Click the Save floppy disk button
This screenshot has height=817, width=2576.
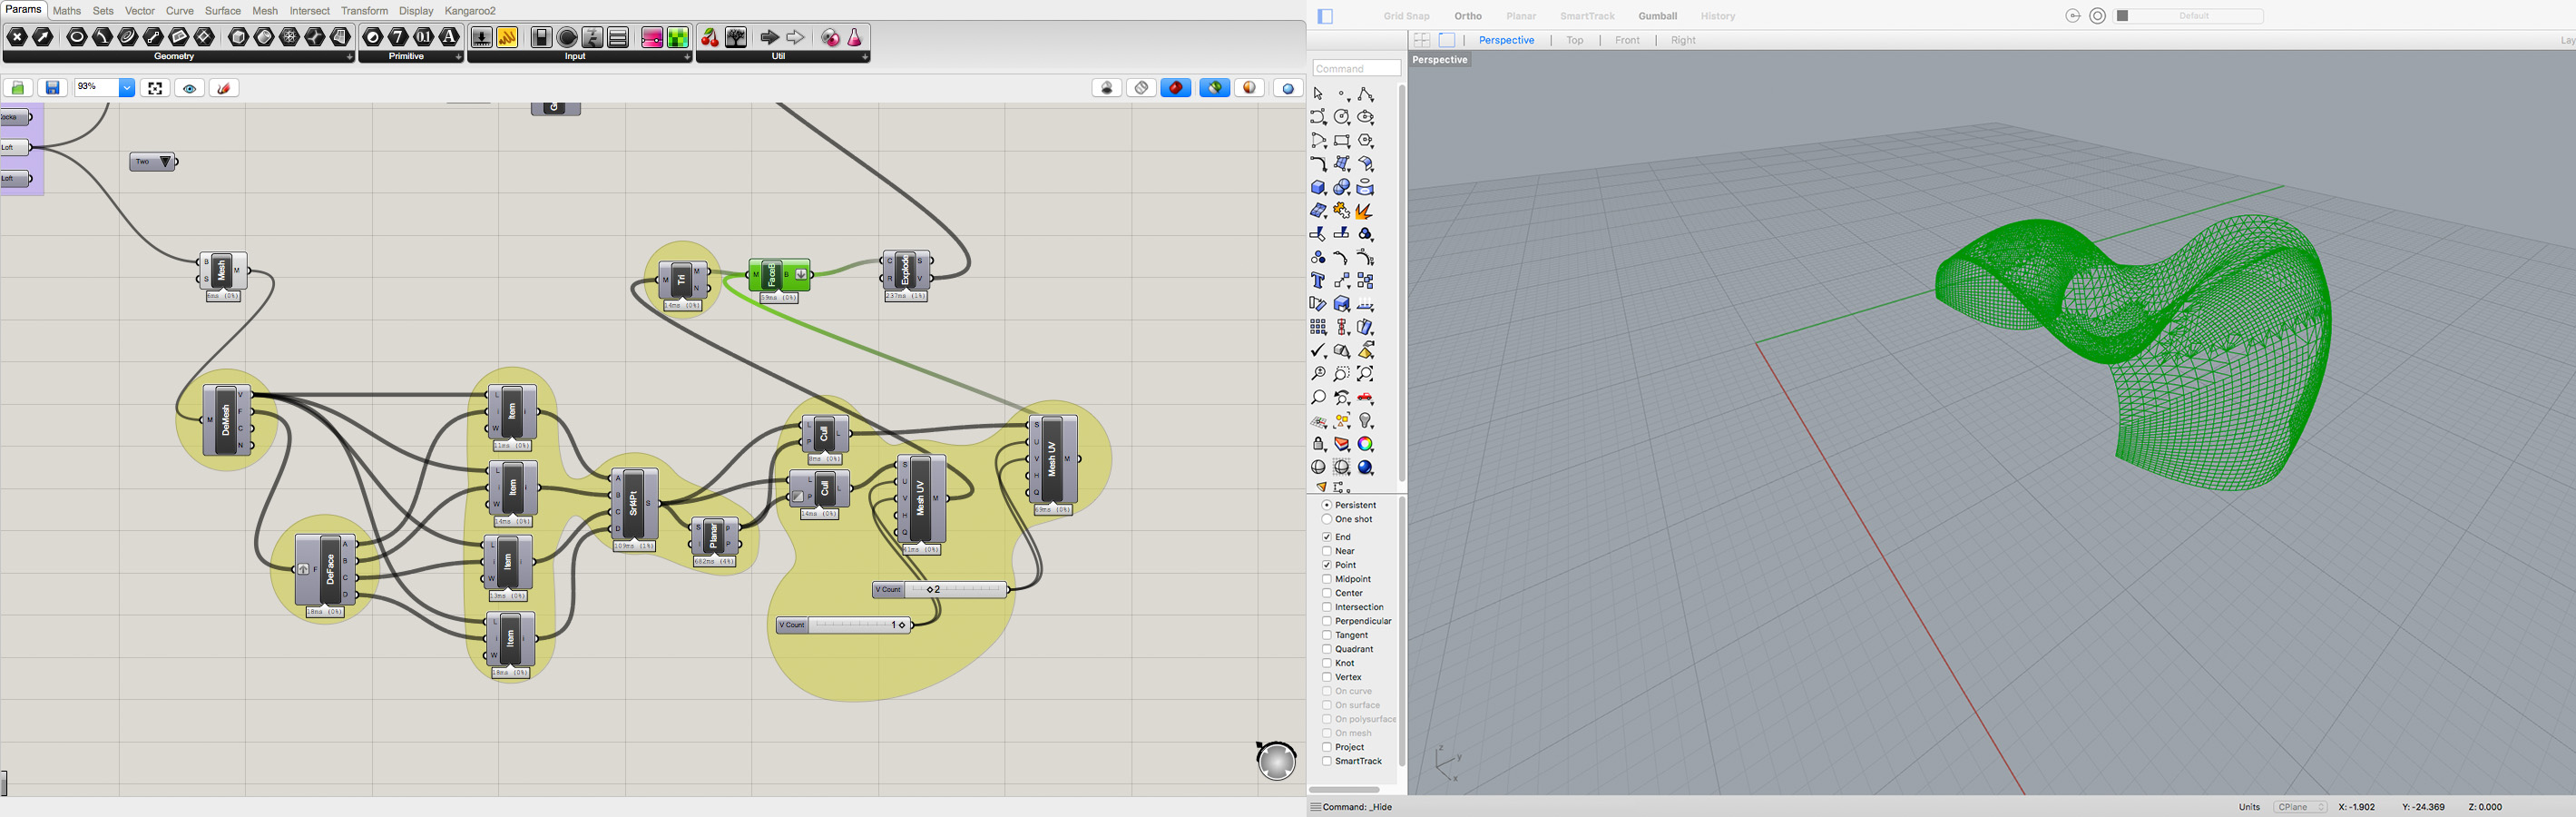pyautogui.click(x=53, y=88)
